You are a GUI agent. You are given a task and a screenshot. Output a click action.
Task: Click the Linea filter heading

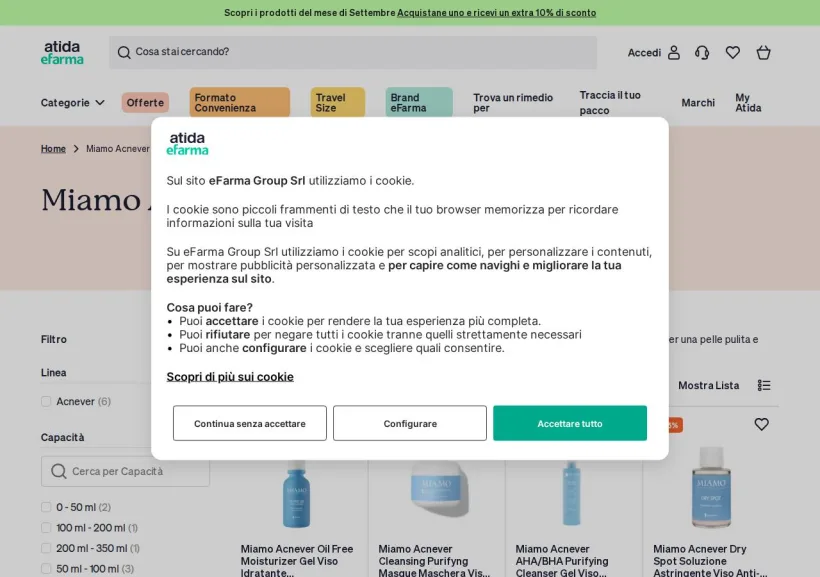(53, 372)
